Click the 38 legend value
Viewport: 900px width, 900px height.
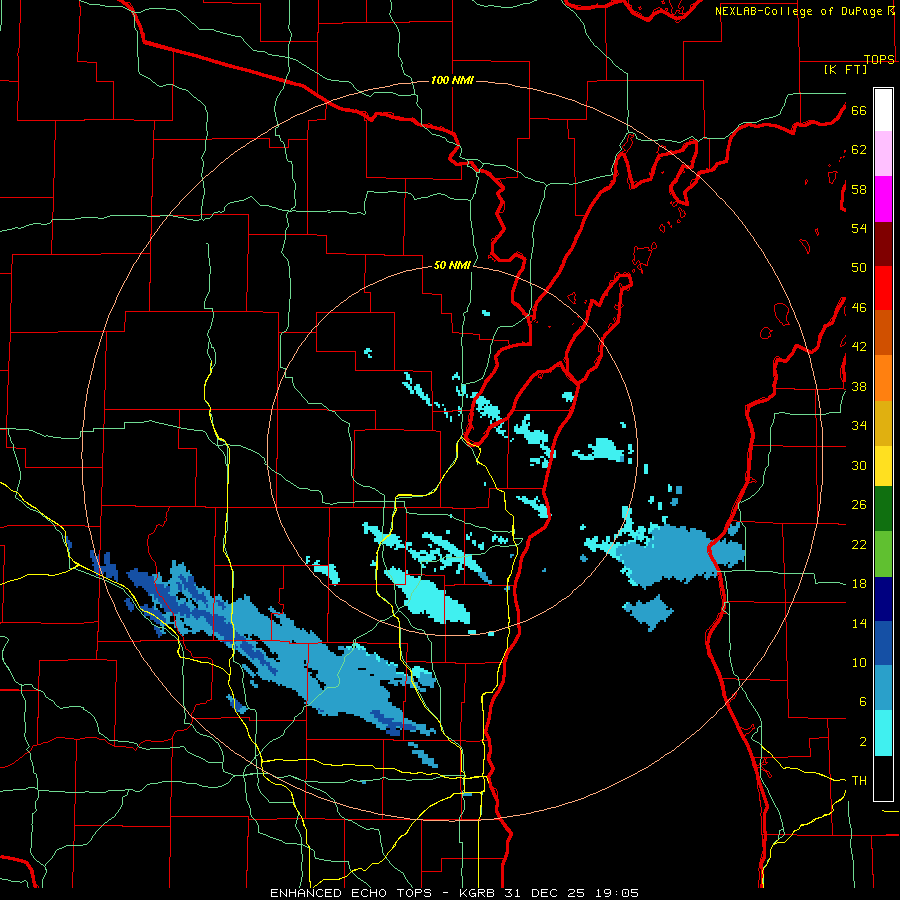pos(859,386)
